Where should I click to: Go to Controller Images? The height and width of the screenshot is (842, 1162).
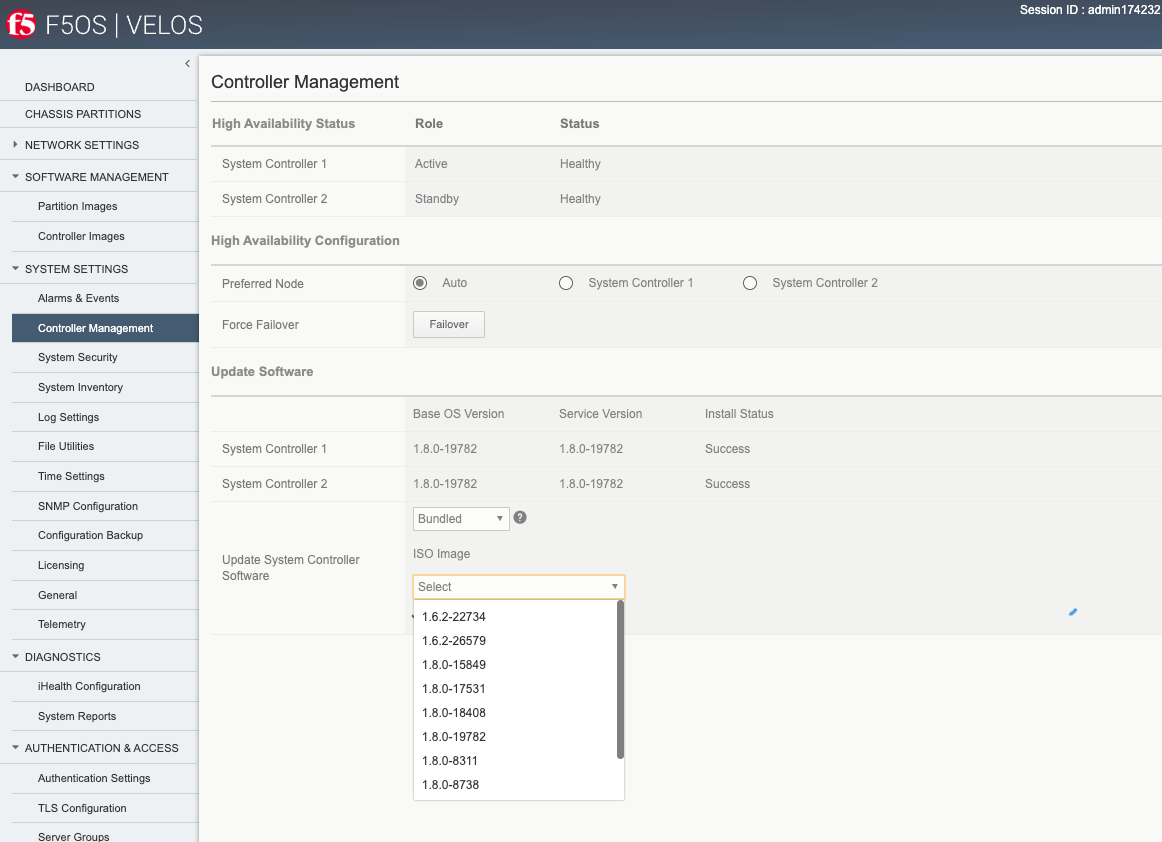82,236
